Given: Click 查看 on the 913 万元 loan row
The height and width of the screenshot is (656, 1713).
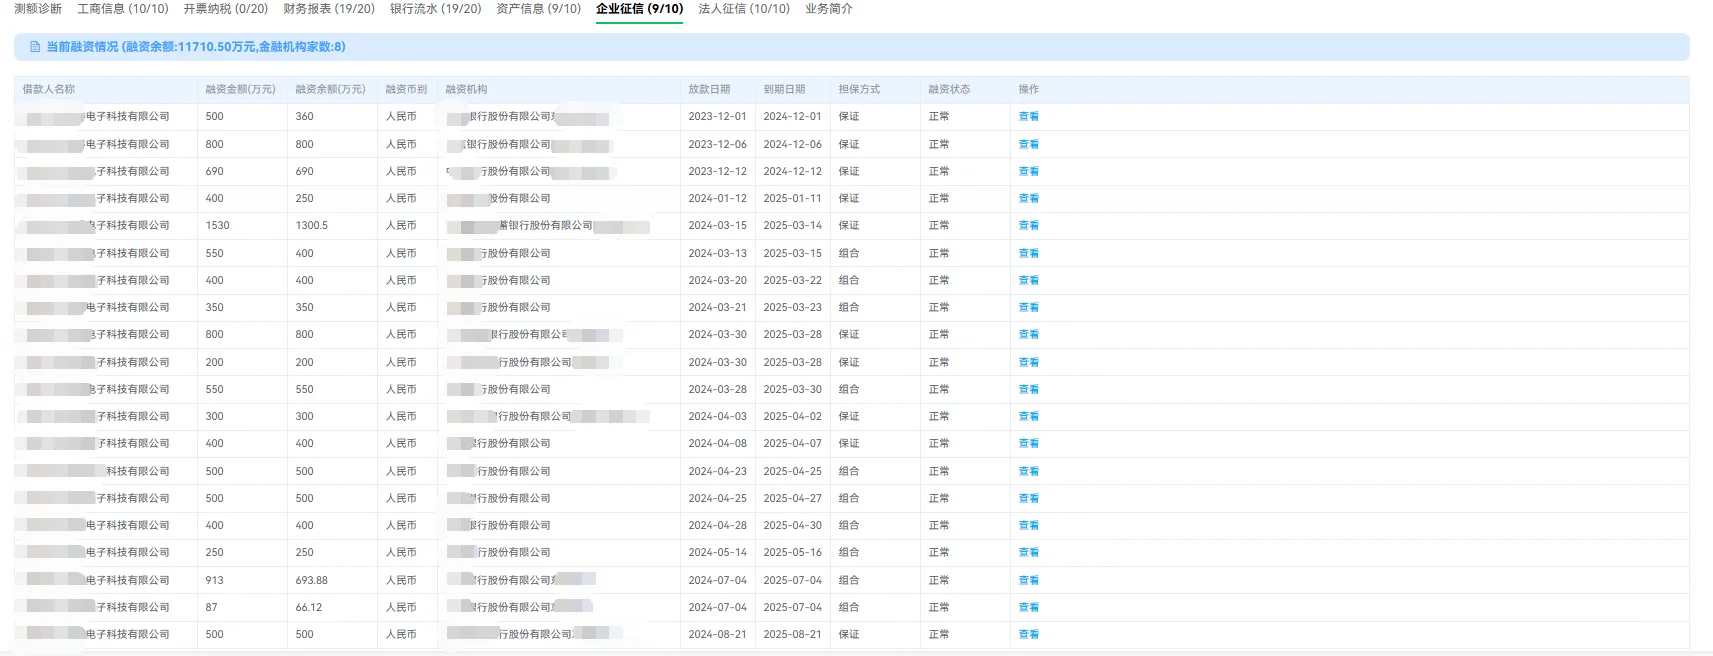Looking at the screenshot, I should [x=1029, y=580].
